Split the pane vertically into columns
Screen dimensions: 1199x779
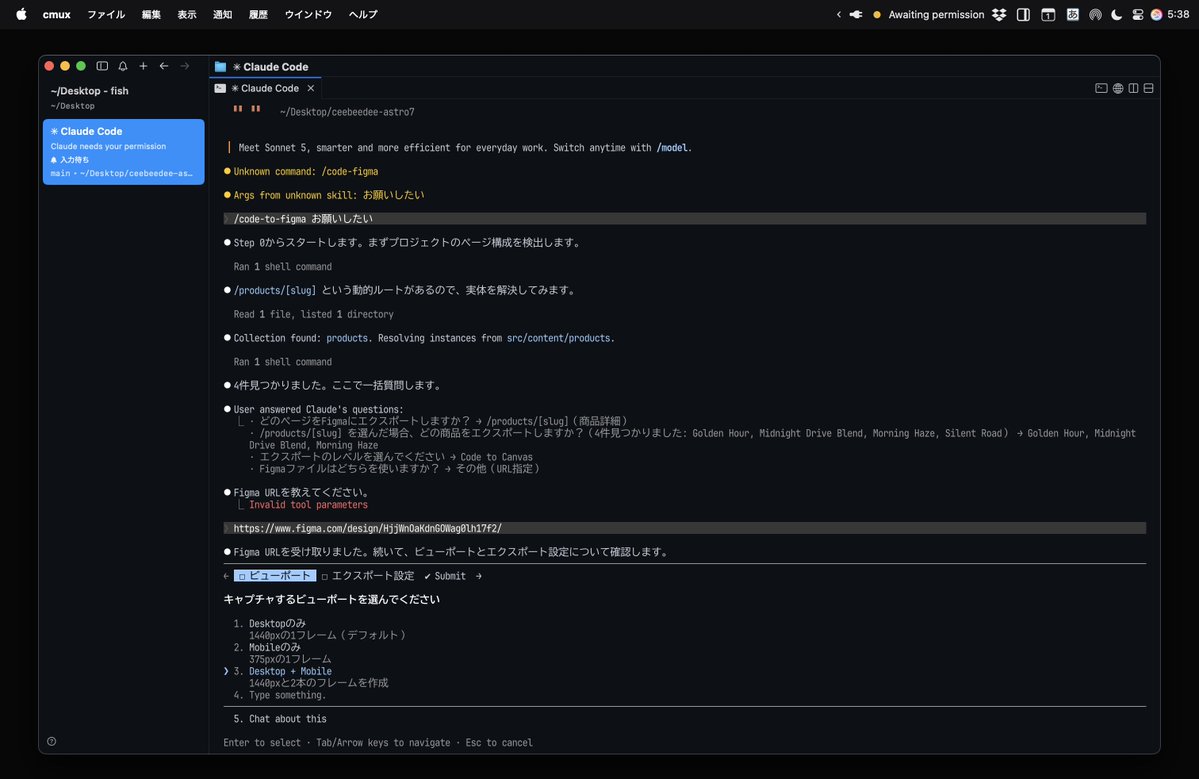[x=1133, y=89]
